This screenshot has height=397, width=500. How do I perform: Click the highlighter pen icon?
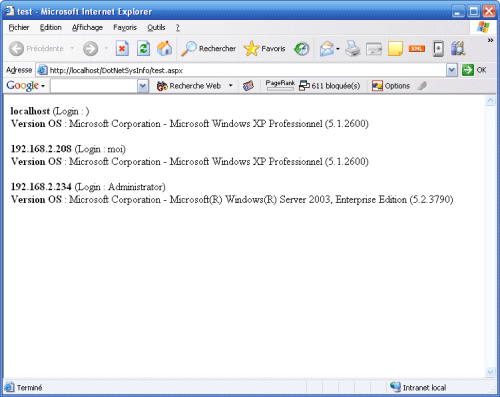pos(422,86)
